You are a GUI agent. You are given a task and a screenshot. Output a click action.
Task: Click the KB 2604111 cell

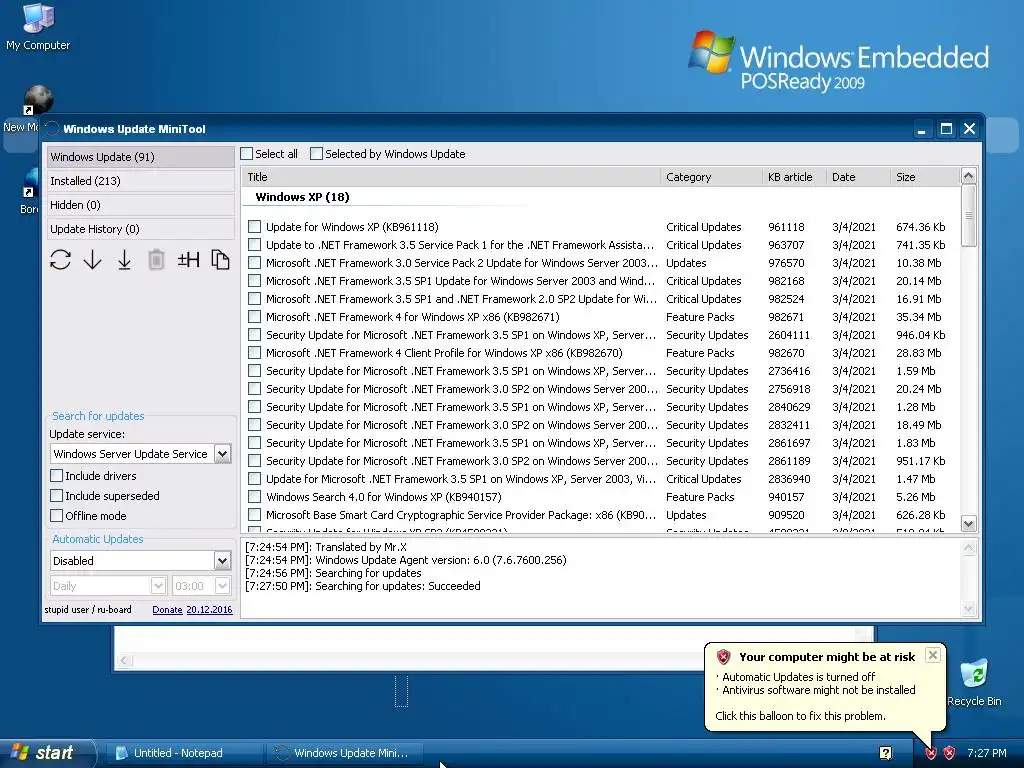pyautogui.click(x=789, y=335)
